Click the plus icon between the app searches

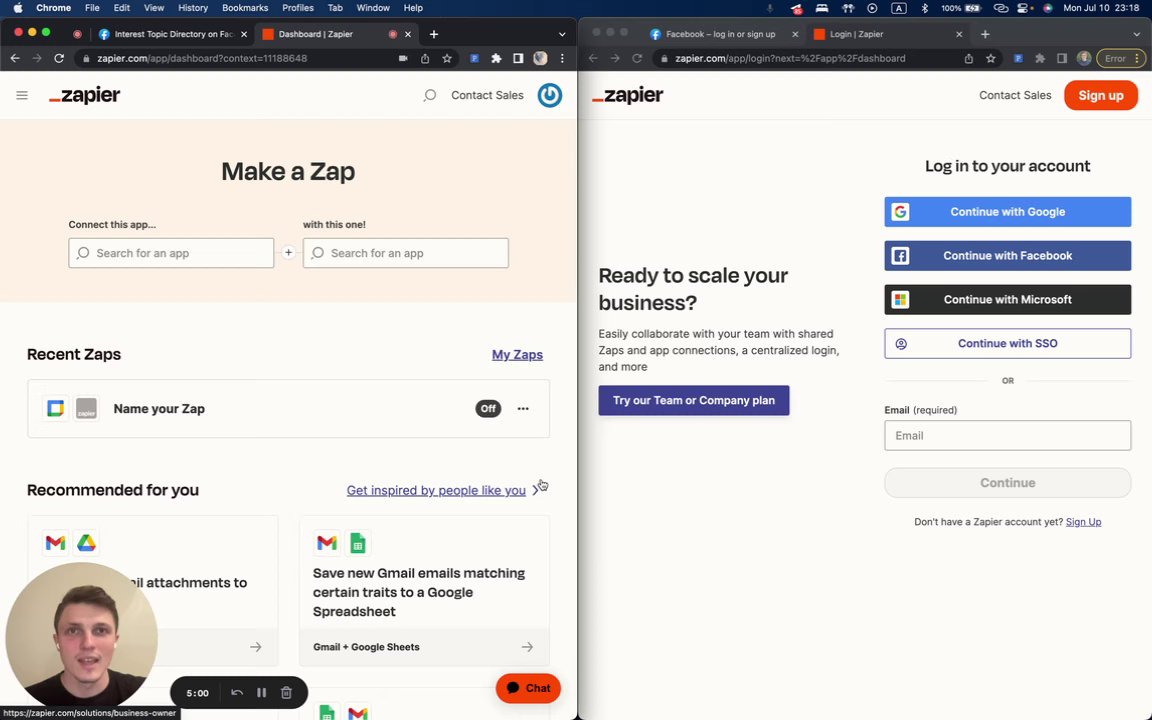289,253
